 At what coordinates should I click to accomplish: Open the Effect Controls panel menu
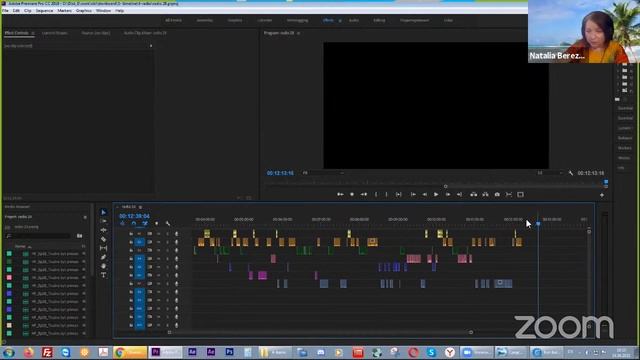(x=33, y=33)
